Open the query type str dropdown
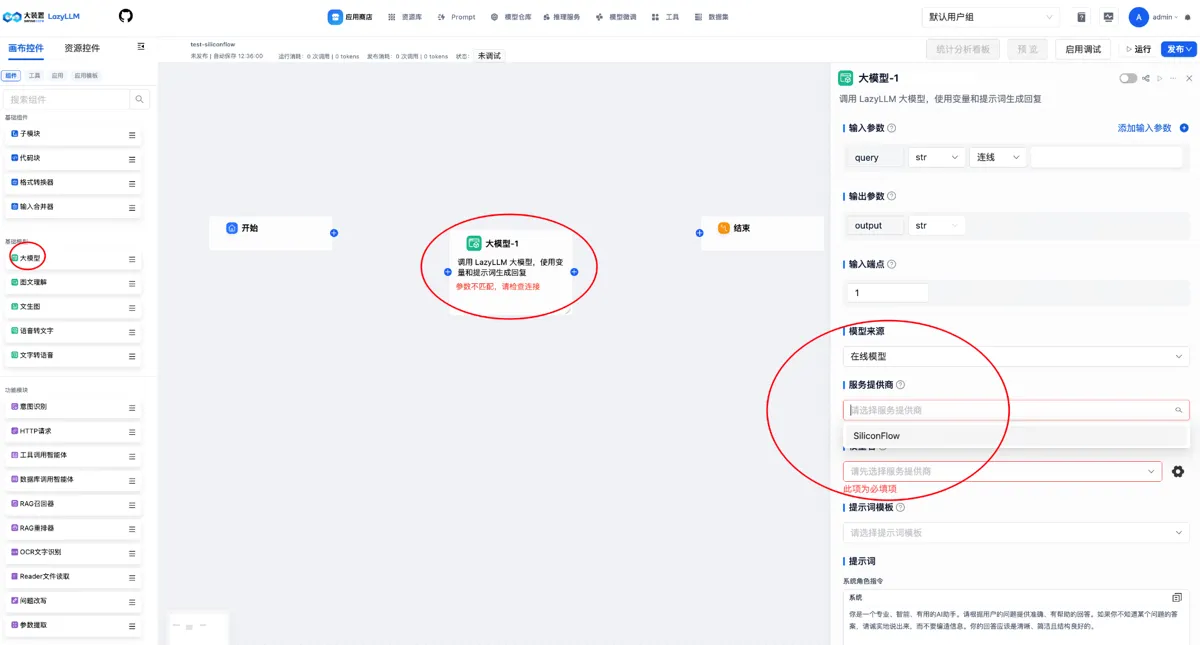The width and height of the screenshot is (1200, 645). point(936,157)
